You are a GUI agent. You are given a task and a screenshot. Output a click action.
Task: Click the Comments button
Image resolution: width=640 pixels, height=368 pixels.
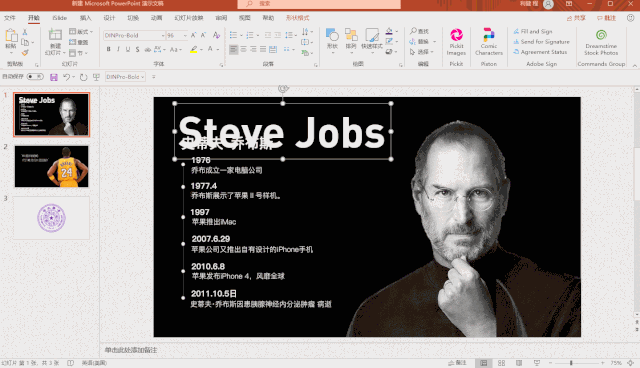pyautogui.click(x=606, y=18)
